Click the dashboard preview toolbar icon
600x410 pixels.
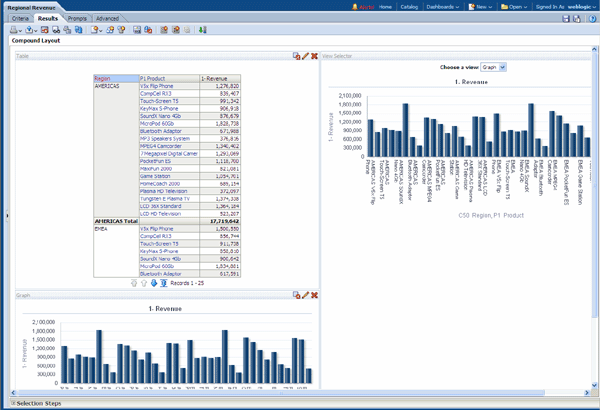(x=45, y=30)
